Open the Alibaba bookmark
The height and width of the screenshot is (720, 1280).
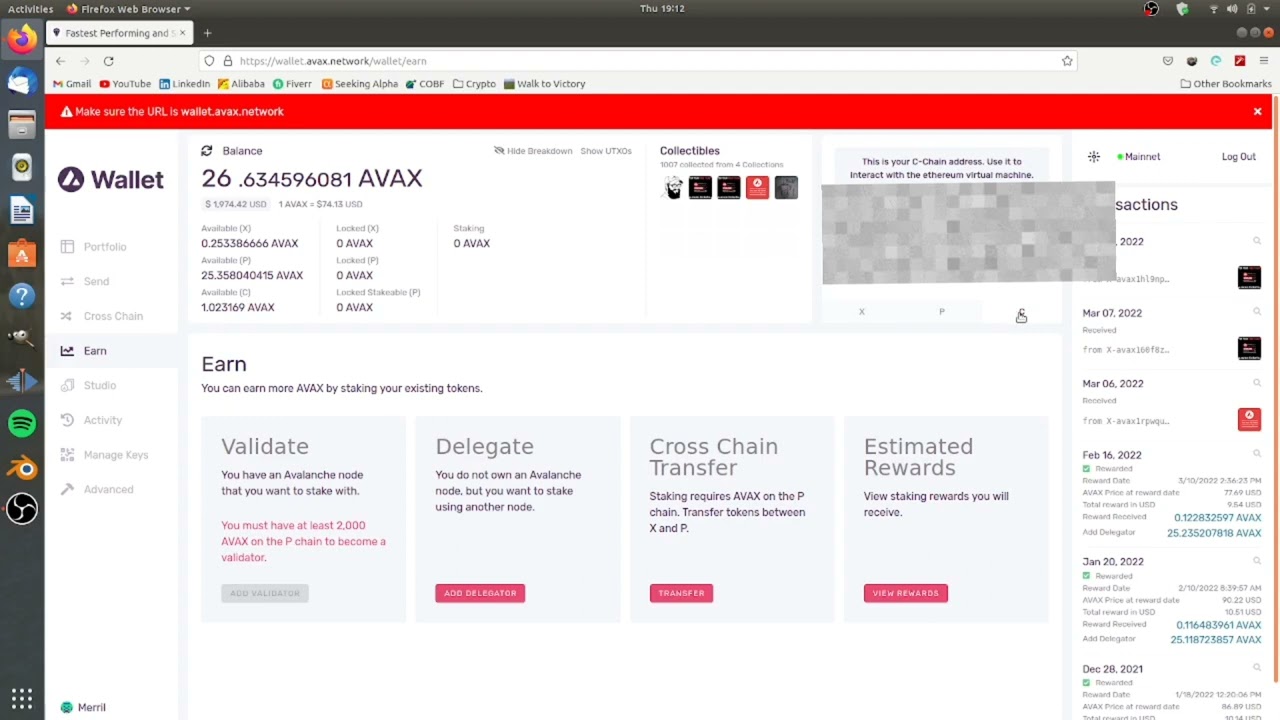(241, 84)
